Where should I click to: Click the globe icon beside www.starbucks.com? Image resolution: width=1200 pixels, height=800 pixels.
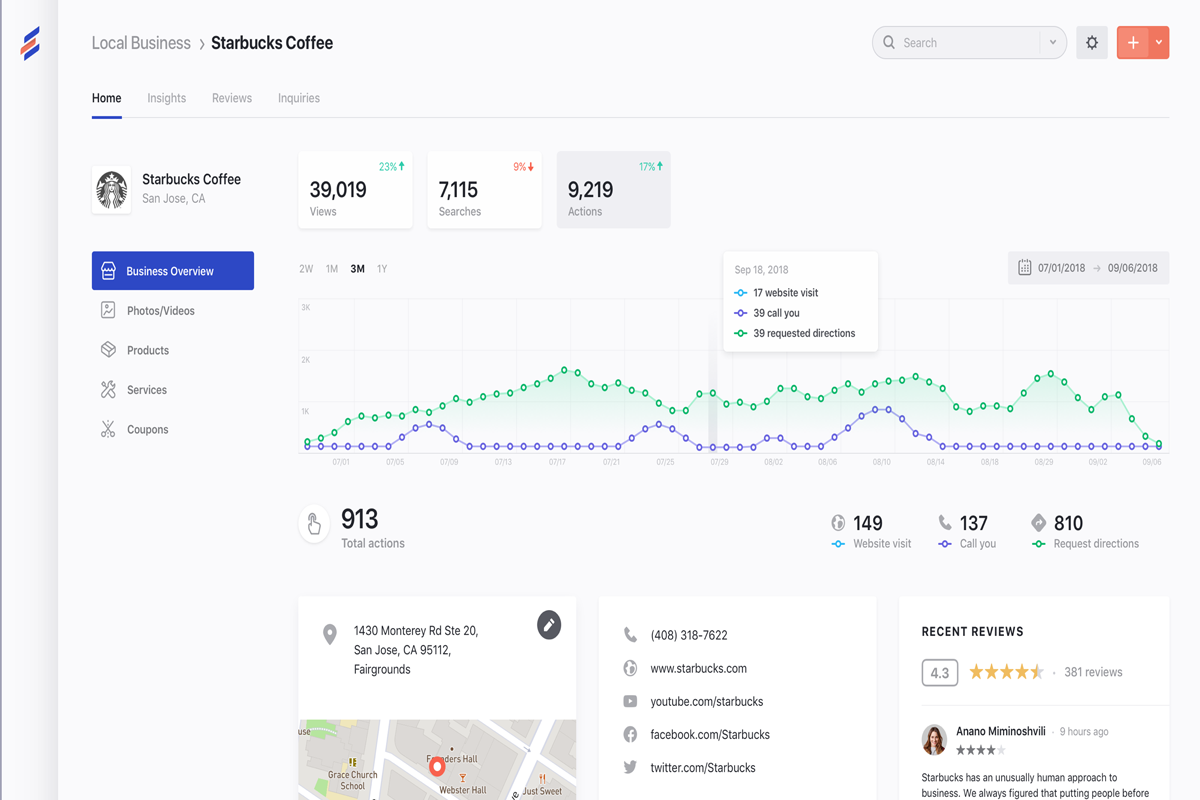pos(630,668)
